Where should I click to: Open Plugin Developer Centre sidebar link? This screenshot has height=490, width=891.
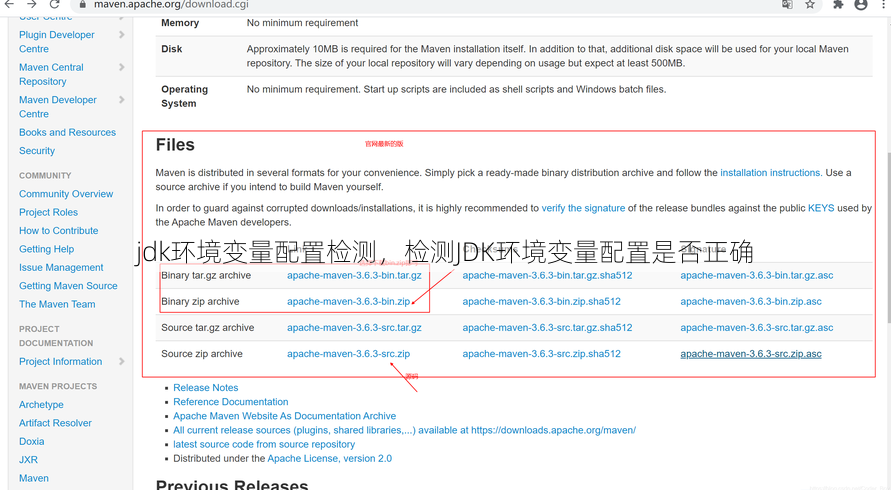[57, 42]
